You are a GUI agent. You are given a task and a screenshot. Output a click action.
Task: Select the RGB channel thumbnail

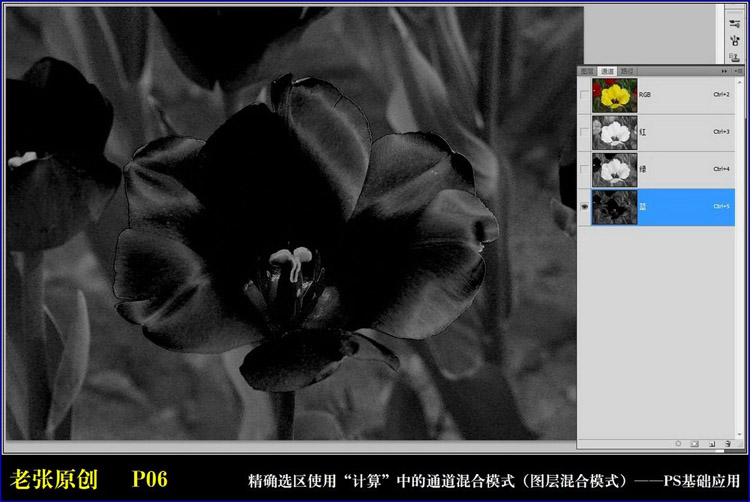[615, 95]
